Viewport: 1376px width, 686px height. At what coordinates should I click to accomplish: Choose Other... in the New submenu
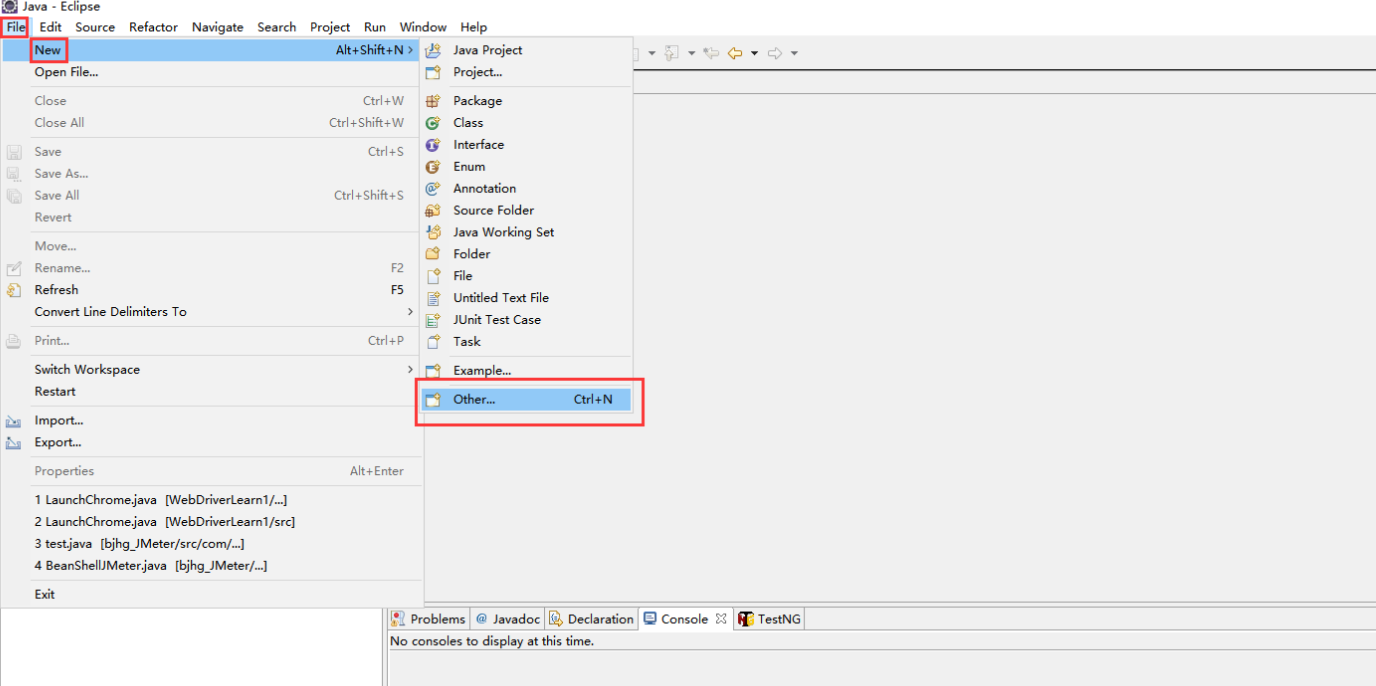526,400
